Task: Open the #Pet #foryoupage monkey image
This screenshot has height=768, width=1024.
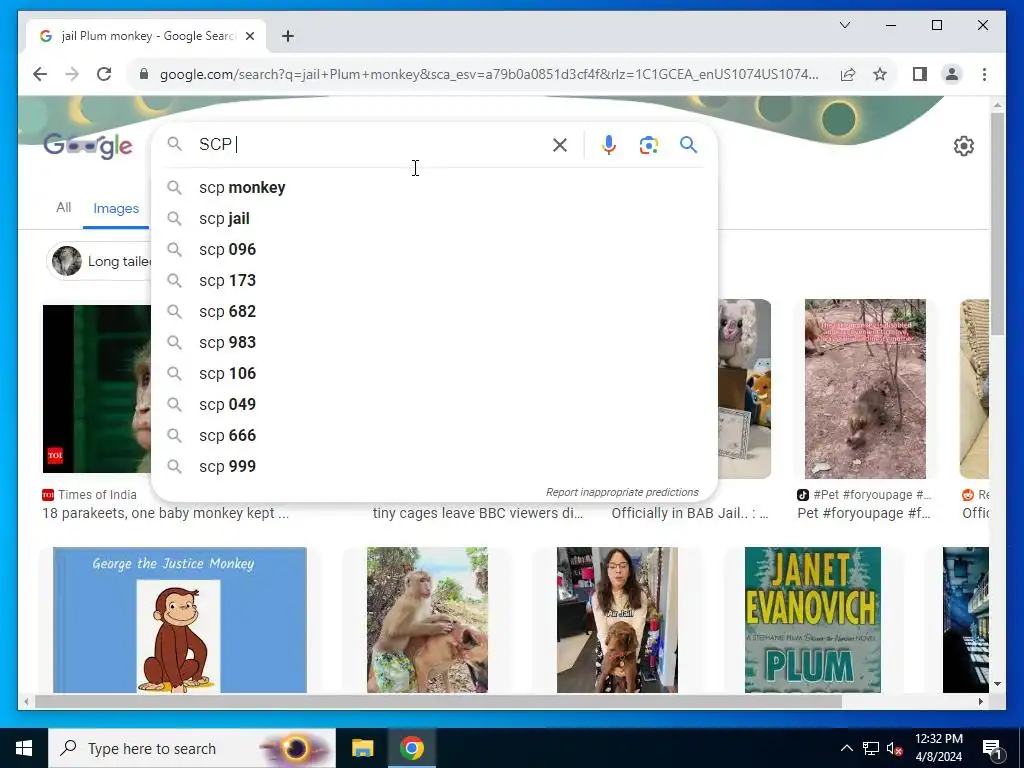Action: (x=865, y=389)
